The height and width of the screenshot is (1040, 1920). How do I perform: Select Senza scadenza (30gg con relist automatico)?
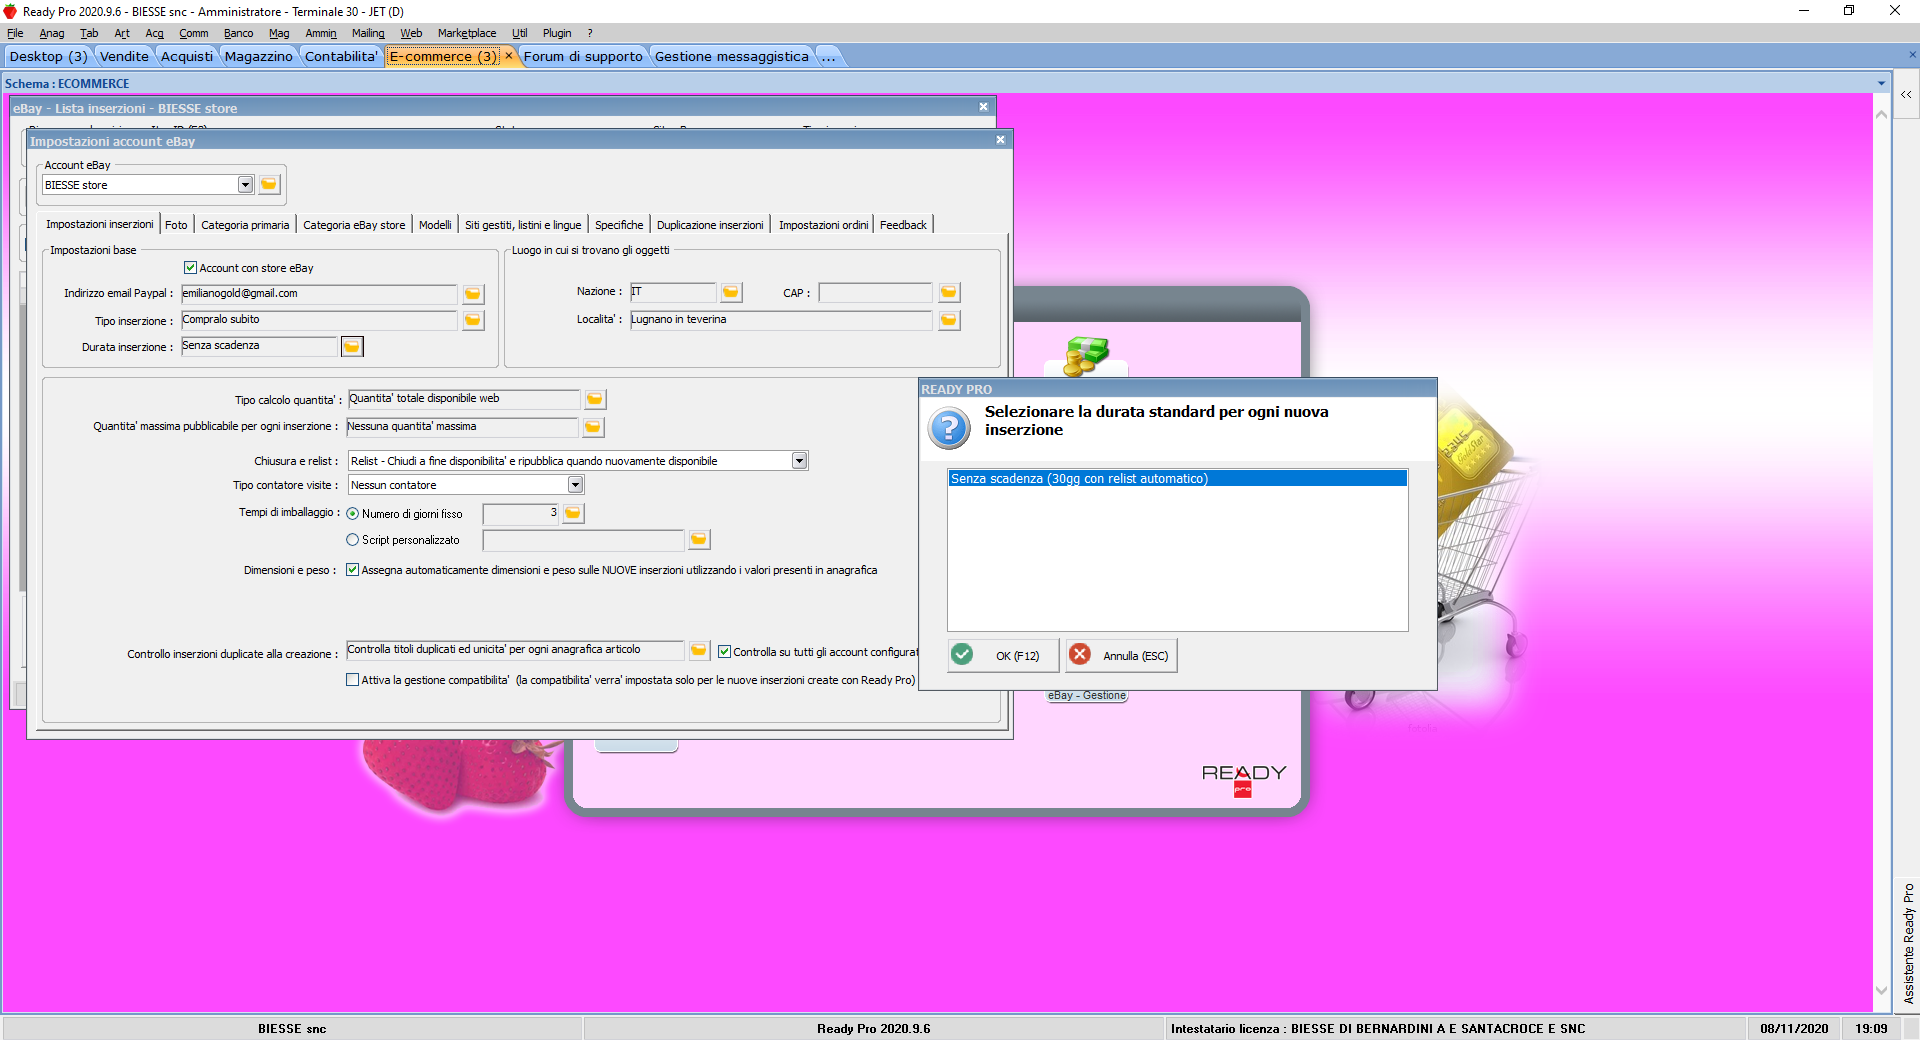click(x=1177, y=479)
